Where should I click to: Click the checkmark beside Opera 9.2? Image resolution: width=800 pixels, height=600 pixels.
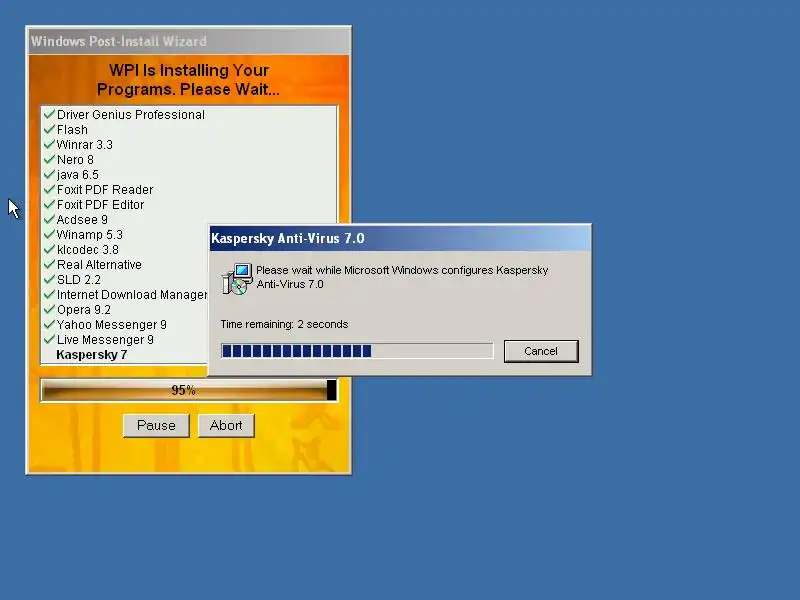coord(49,309)
